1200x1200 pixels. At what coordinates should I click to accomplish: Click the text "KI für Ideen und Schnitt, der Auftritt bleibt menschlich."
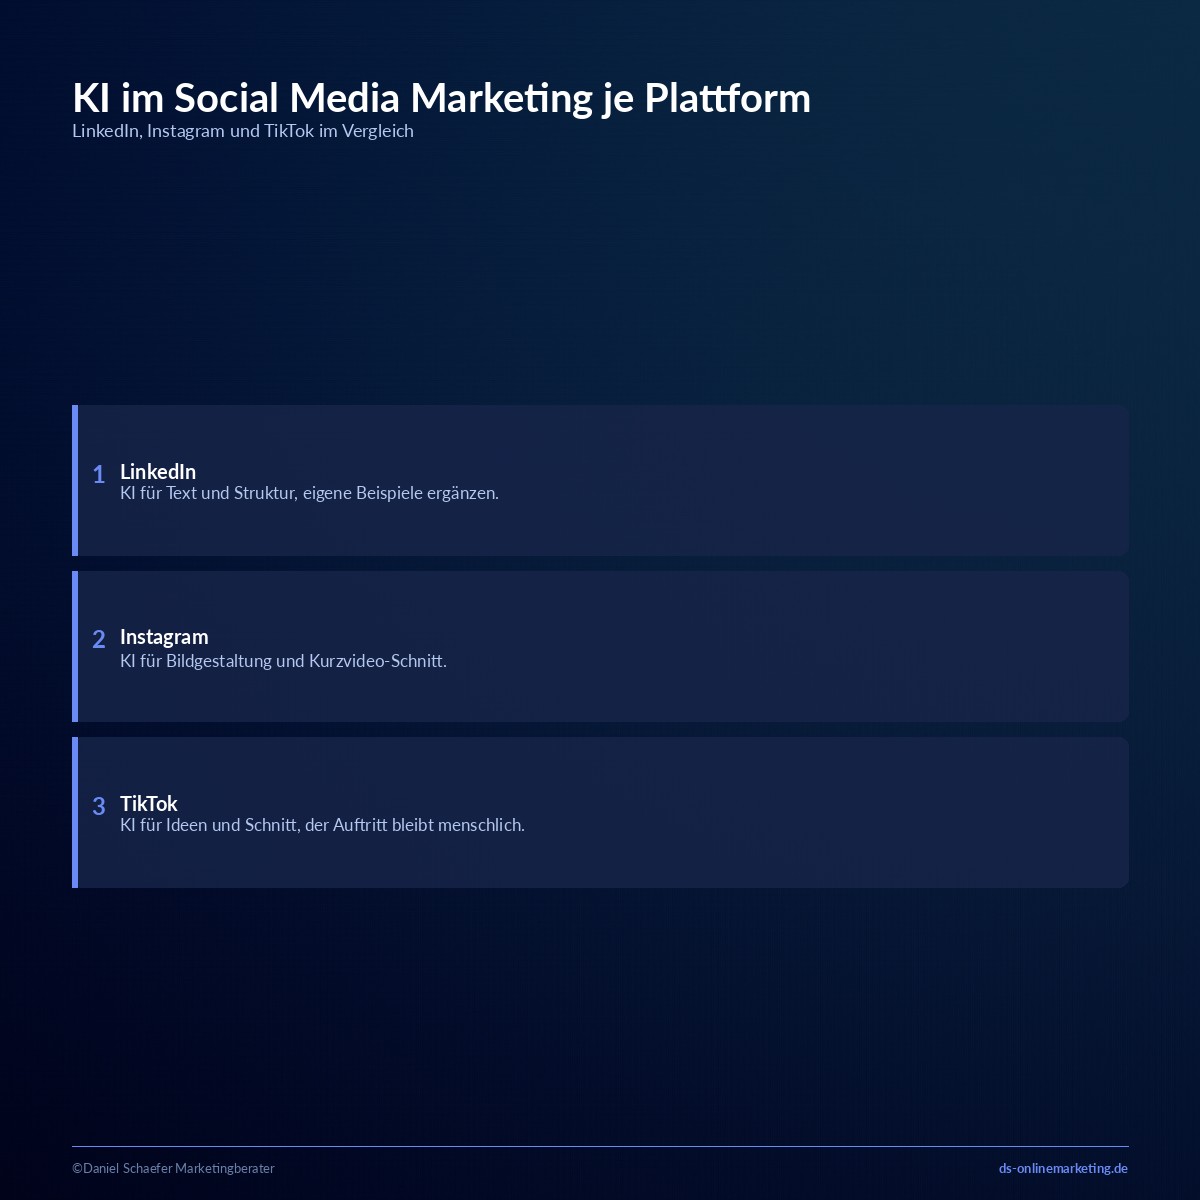pyautogui.click(x=322, y=825)
